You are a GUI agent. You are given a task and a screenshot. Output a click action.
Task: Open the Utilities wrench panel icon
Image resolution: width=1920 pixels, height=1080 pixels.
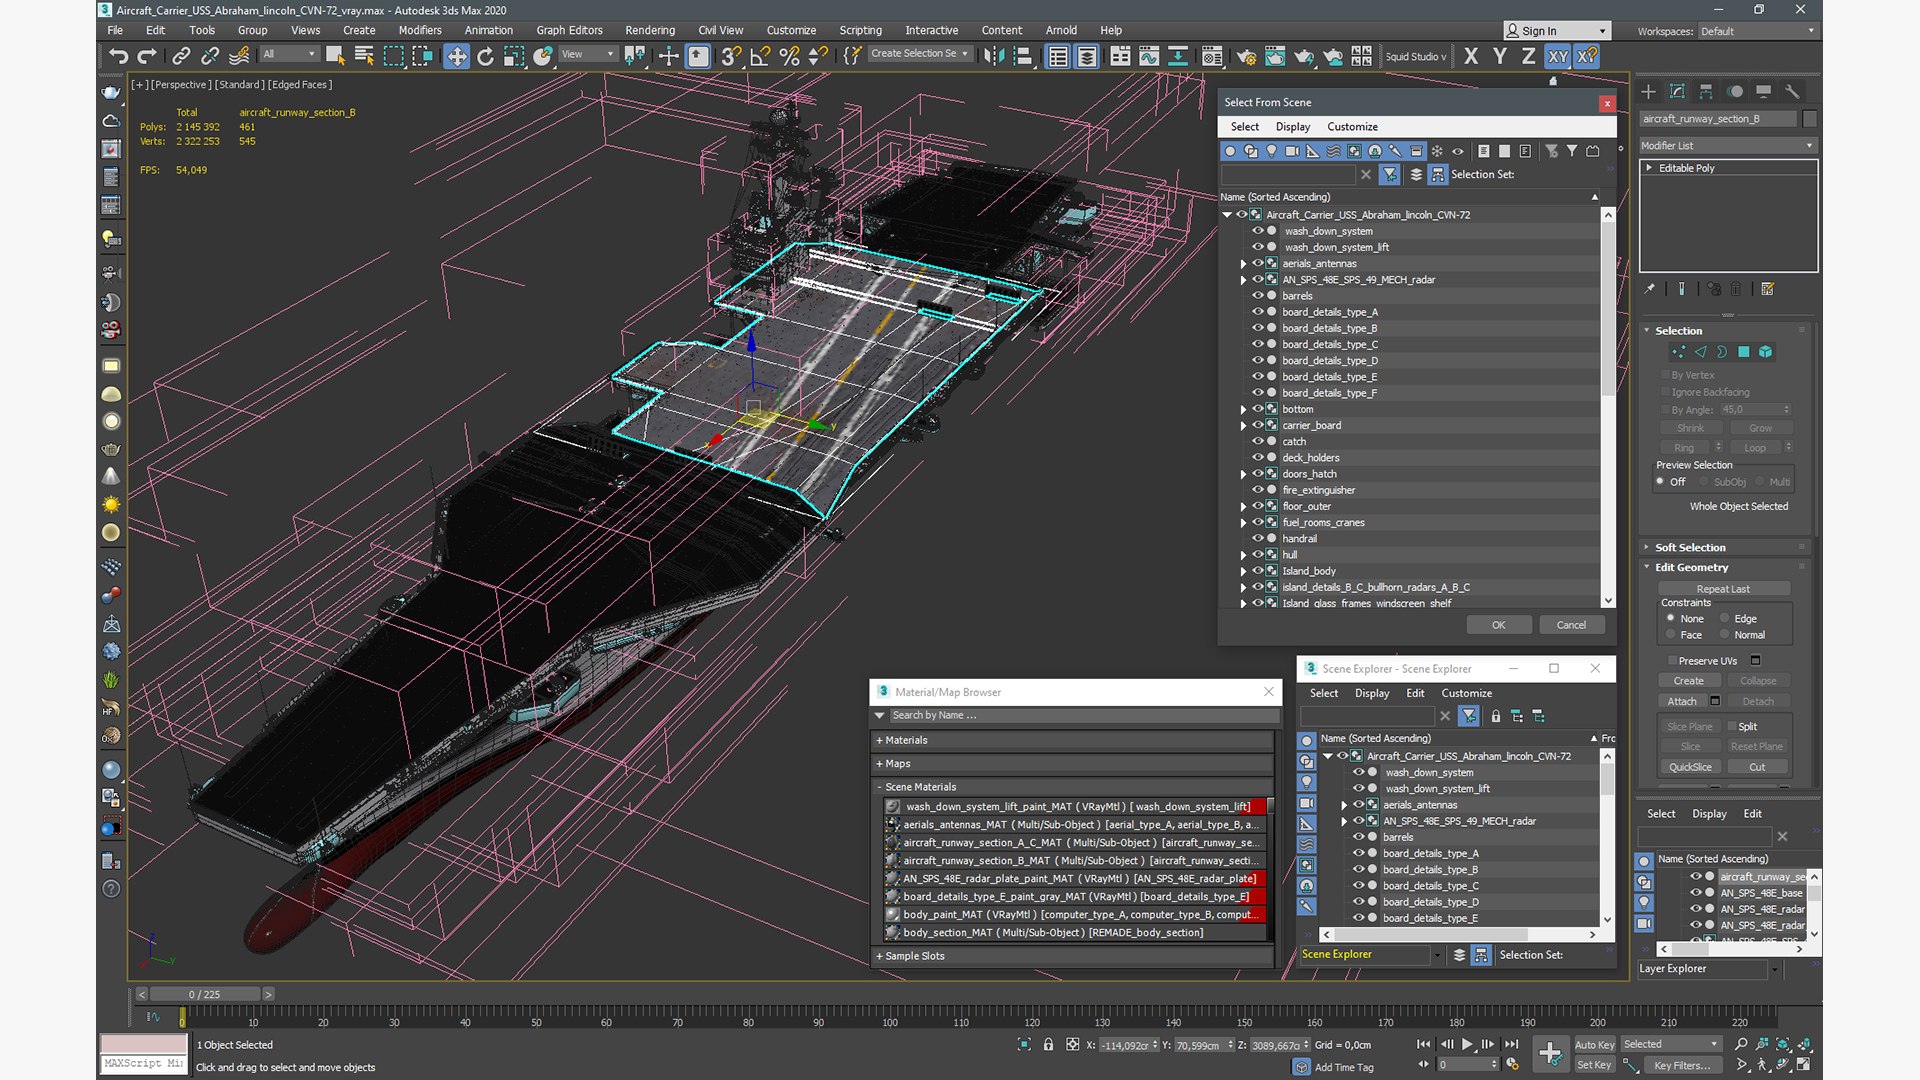coord(1792,91)
